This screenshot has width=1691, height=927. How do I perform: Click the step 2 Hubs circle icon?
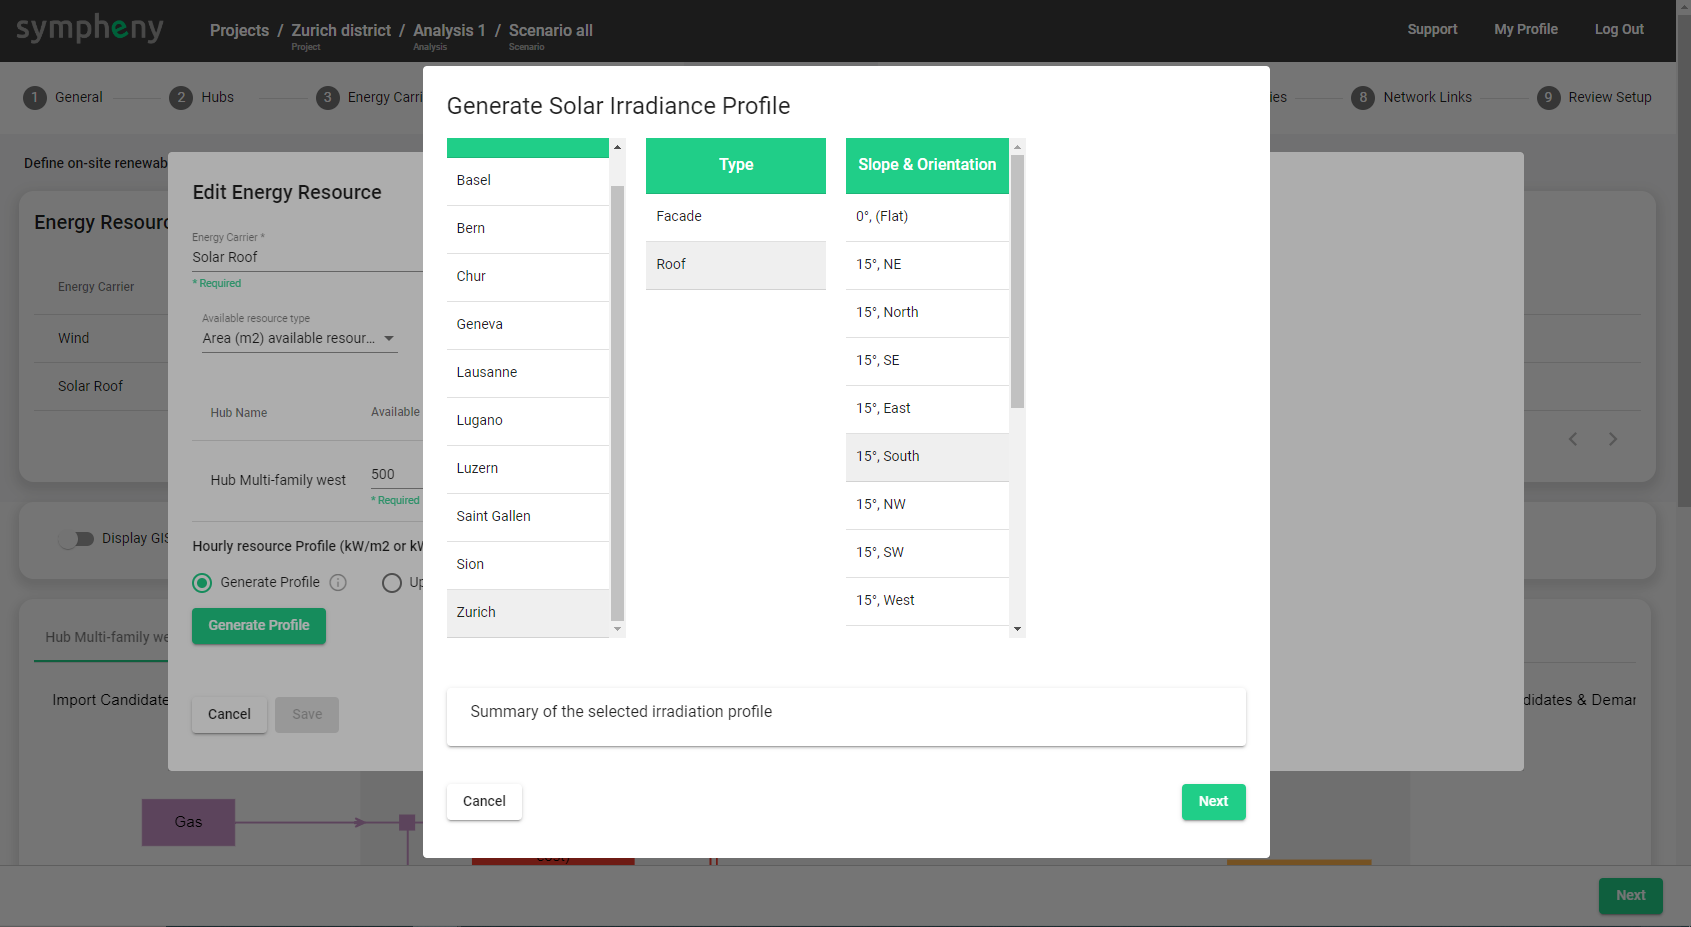tap(181, 97)
